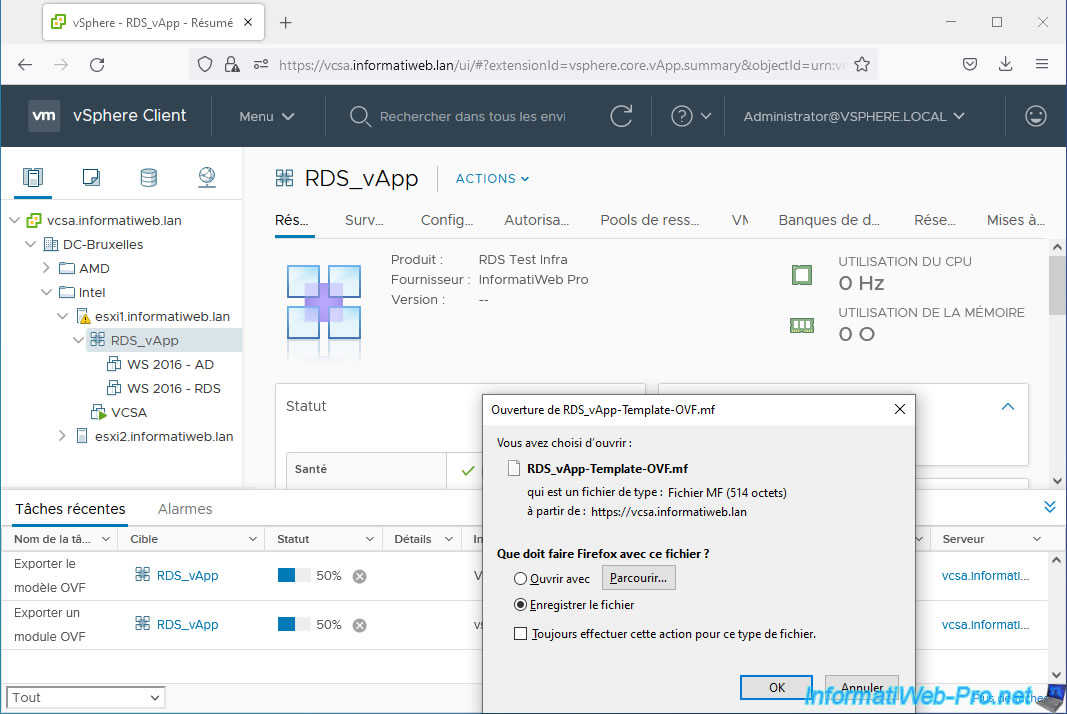Collapse the Intel folder
The height and width of the screenshot is (714, 1067).
46,292
